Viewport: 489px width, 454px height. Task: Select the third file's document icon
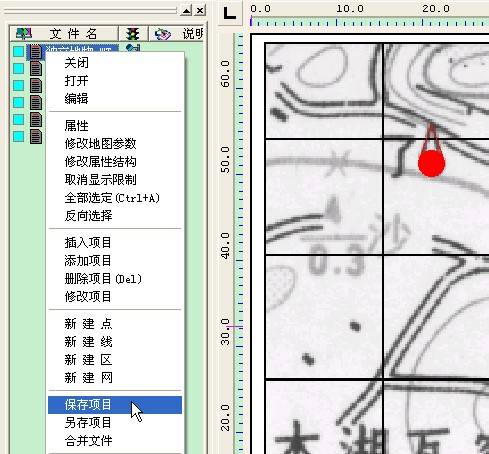click(x=36, y=85)
